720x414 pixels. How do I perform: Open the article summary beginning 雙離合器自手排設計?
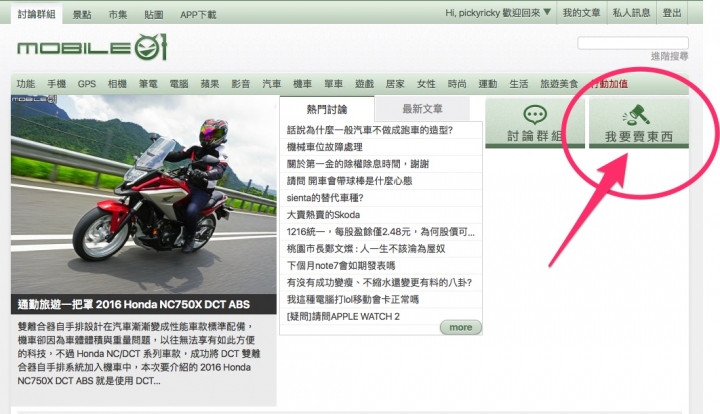point(139,353)
